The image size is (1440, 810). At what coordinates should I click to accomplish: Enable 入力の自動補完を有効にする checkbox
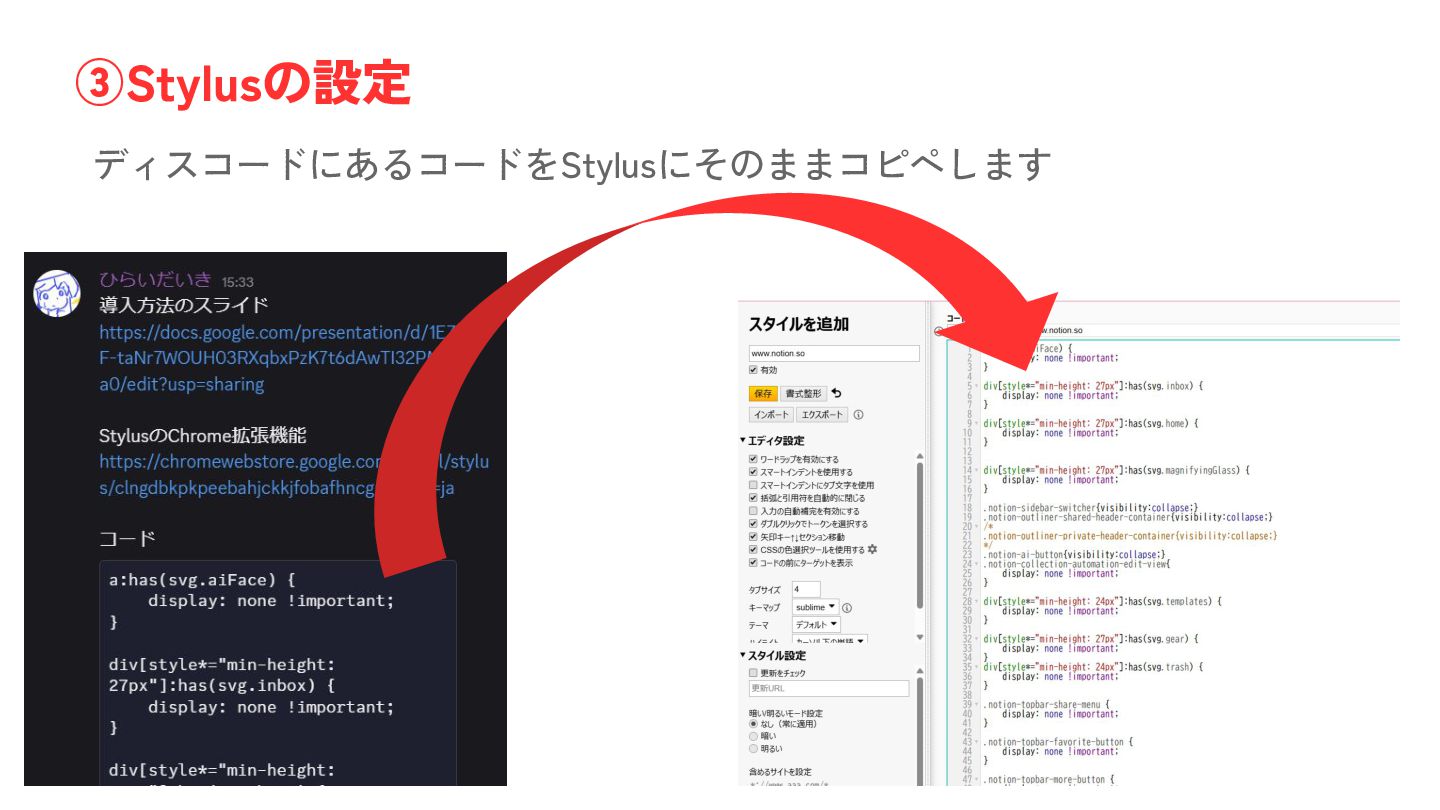[753, 511]
